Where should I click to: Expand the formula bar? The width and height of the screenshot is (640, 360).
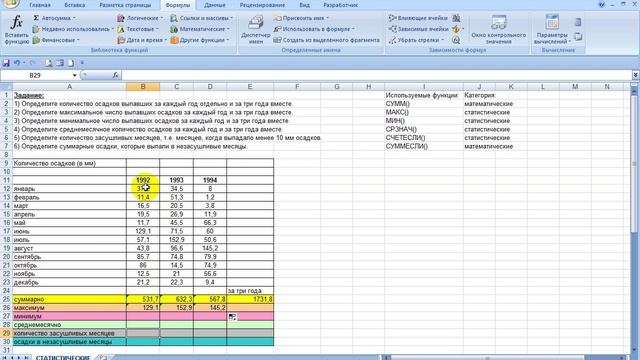(636, 76)
